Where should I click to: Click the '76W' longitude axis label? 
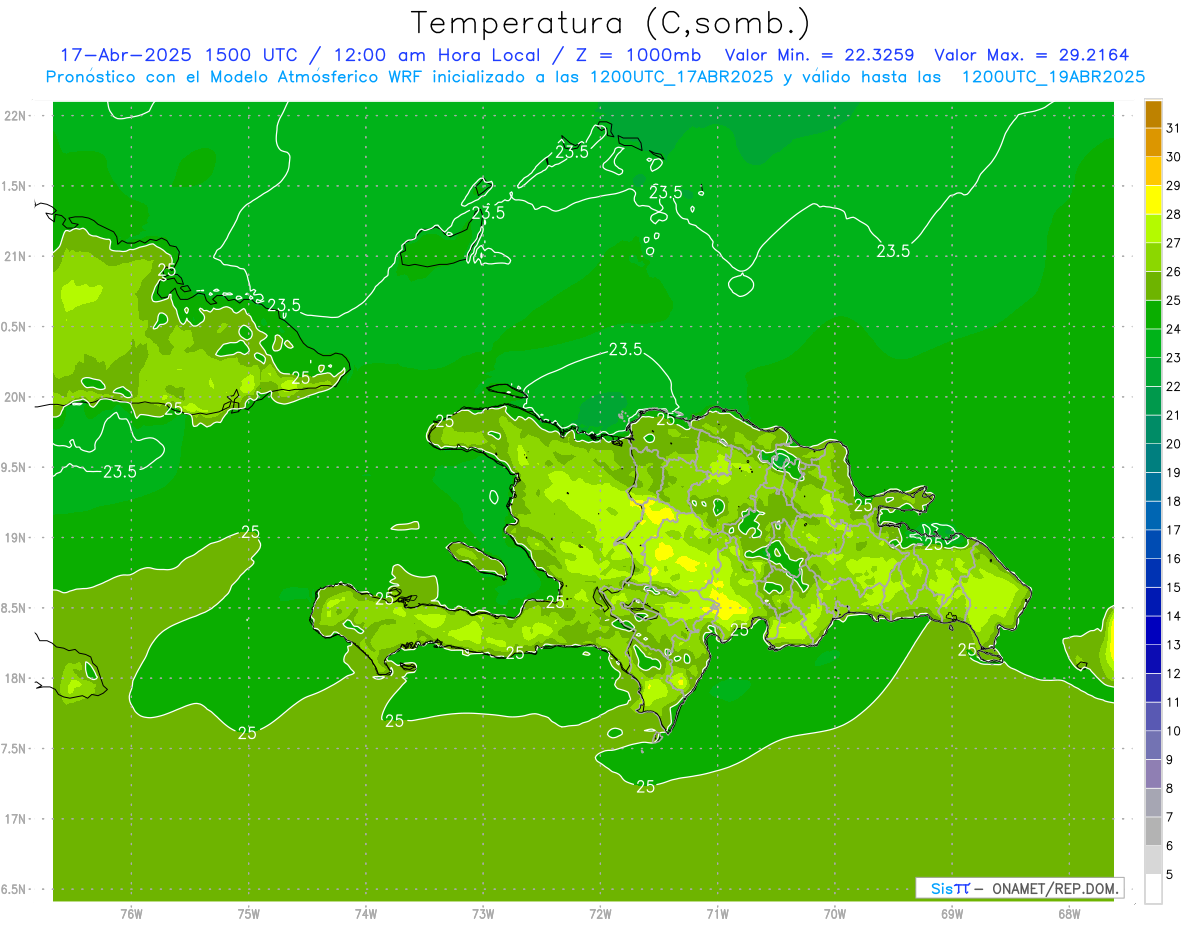[x=131, y=914]
